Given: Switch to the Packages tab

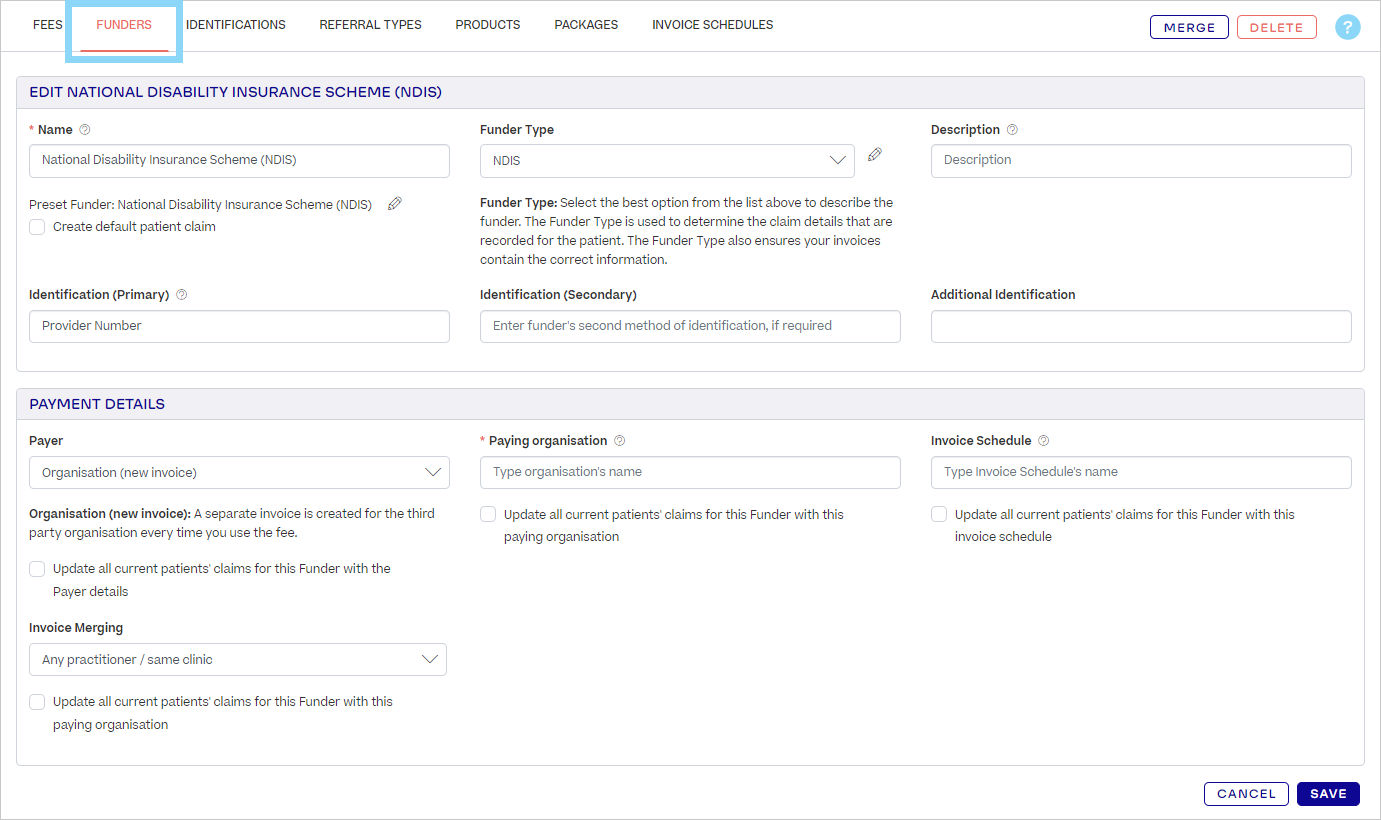Looking at the screenshot, I should 586,25.
